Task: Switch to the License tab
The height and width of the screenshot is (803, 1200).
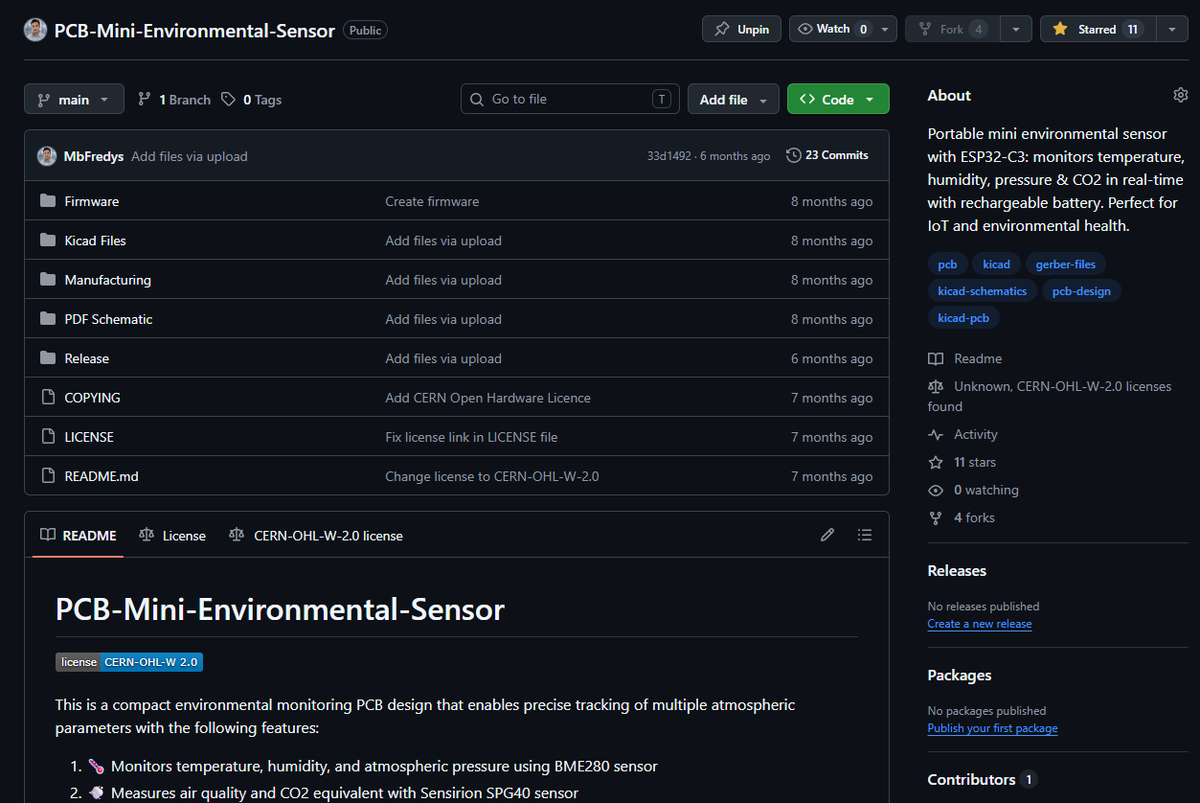Action: click(x=172, y=535)
